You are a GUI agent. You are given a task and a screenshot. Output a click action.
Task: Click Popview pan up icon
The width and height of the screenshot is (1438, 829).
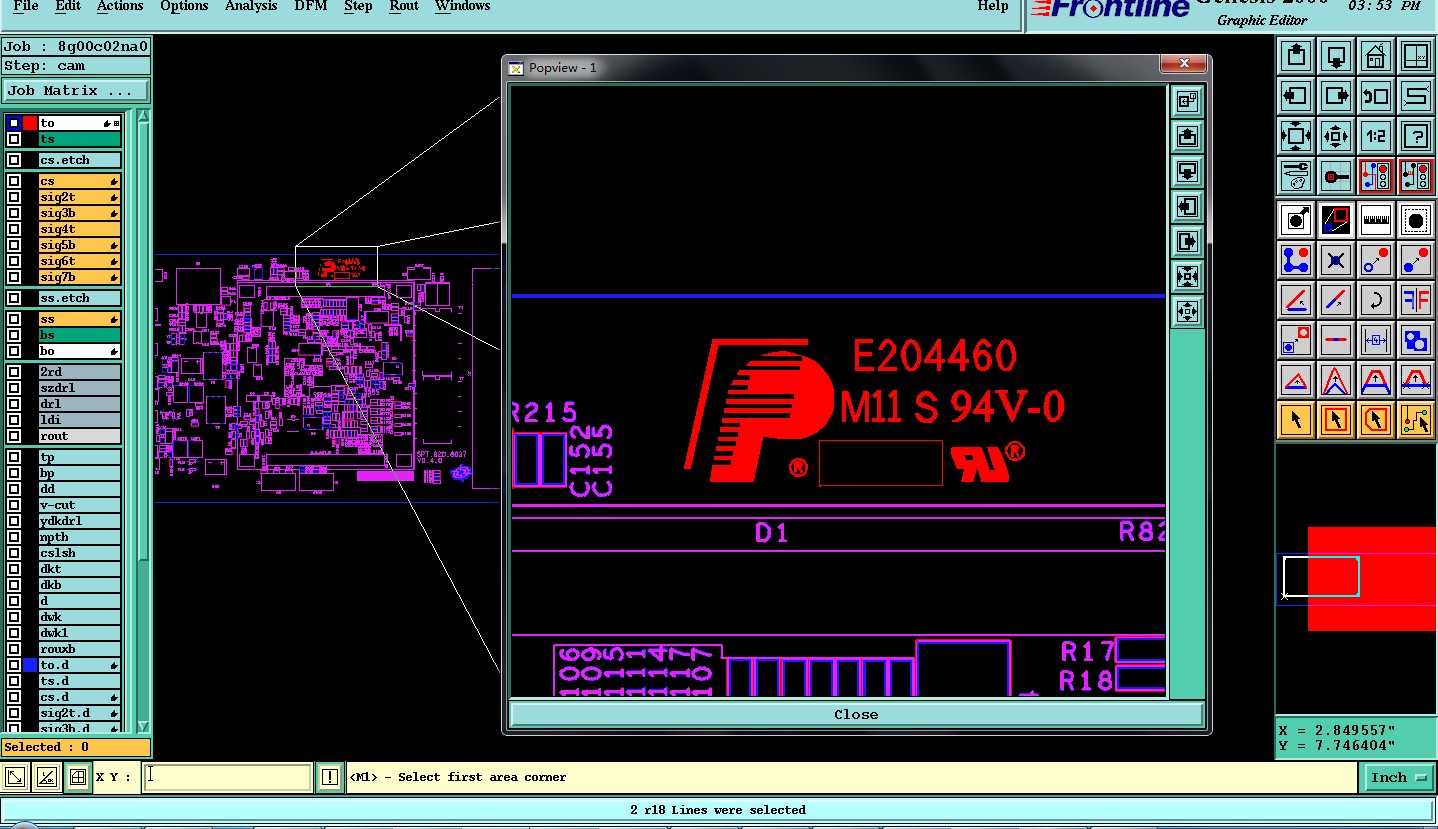1187,136
